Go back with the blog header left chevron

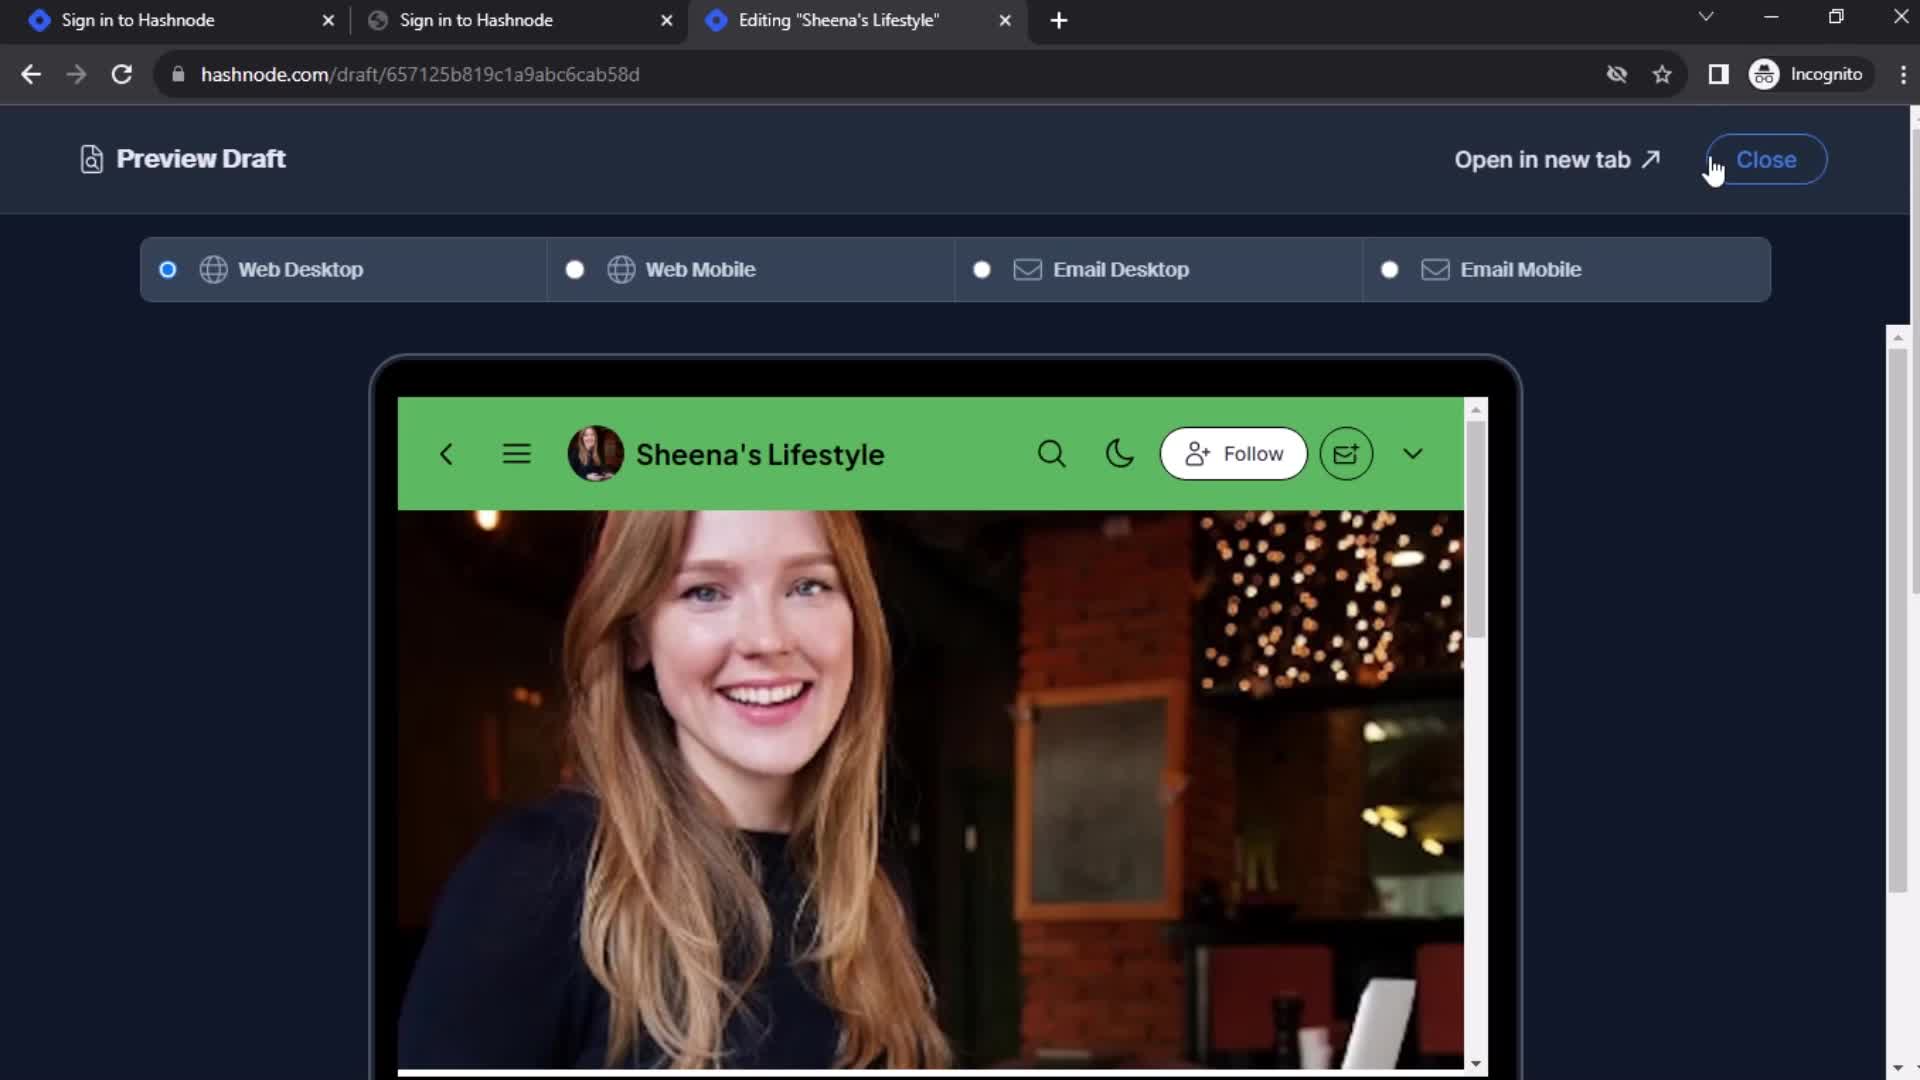pos(446,454)
